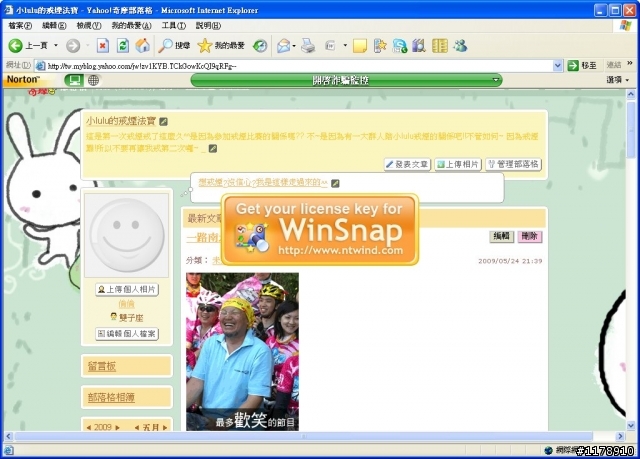The image size is (640, 459).
Task: Click the 編輯 button on the article
Action: coord(501,236)
